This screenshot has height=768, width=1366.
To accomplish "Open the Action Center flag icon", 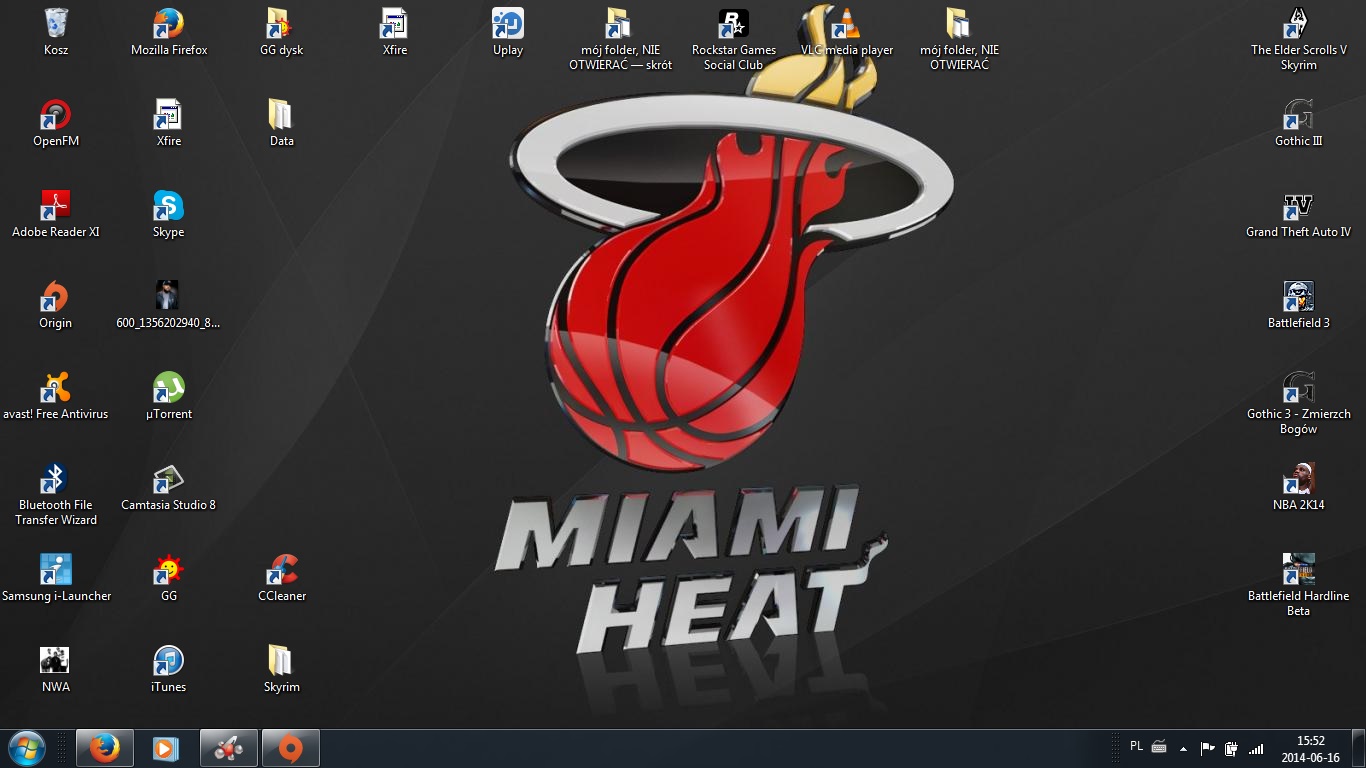I will click(1207, 748).
